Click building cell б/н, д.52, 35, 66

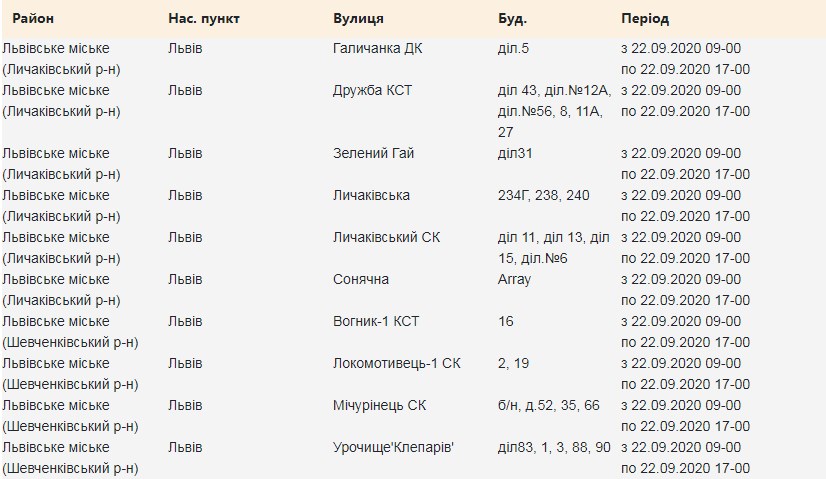tap(548, 405)
